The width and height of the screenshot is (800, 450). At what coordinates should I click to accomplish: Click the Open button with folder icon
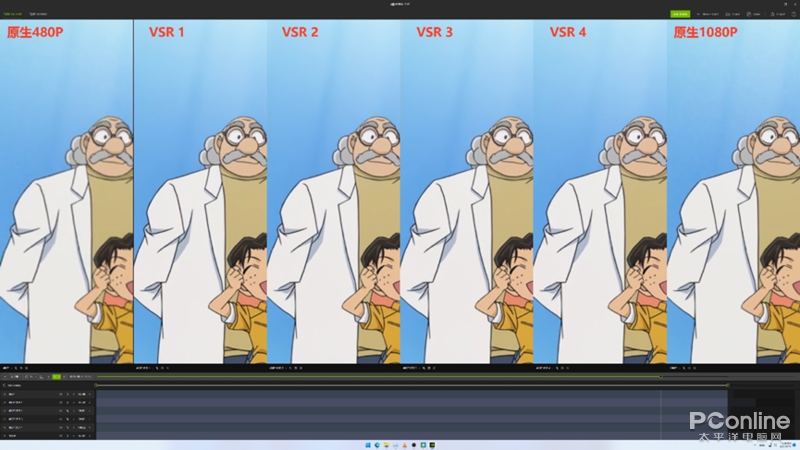tap(733, 14)
